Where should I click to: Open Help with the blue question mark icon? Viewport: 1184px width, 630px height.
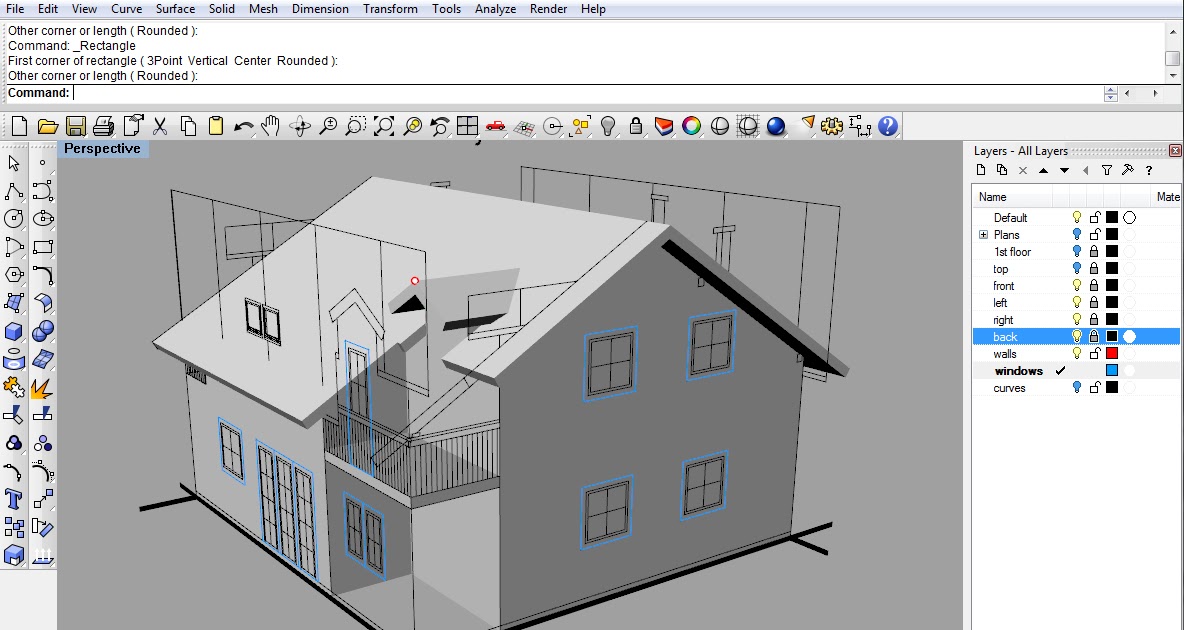[x=888, y=125]
